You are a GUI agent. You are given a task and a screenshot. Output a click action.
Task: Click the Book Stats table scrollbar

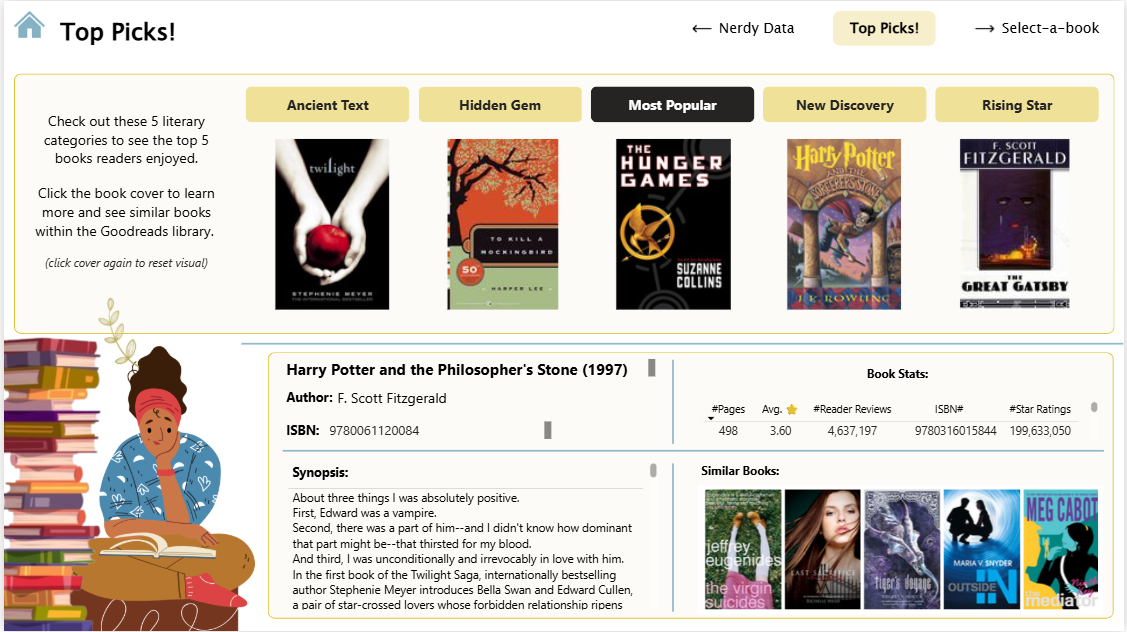point(1094,407)
